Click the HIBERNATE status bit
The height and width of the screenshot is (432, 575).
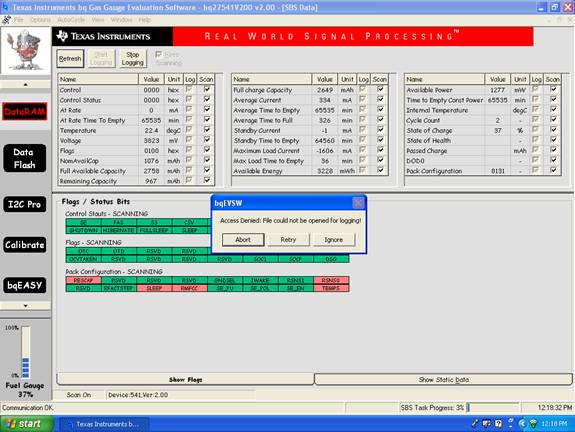coord(118,230)
